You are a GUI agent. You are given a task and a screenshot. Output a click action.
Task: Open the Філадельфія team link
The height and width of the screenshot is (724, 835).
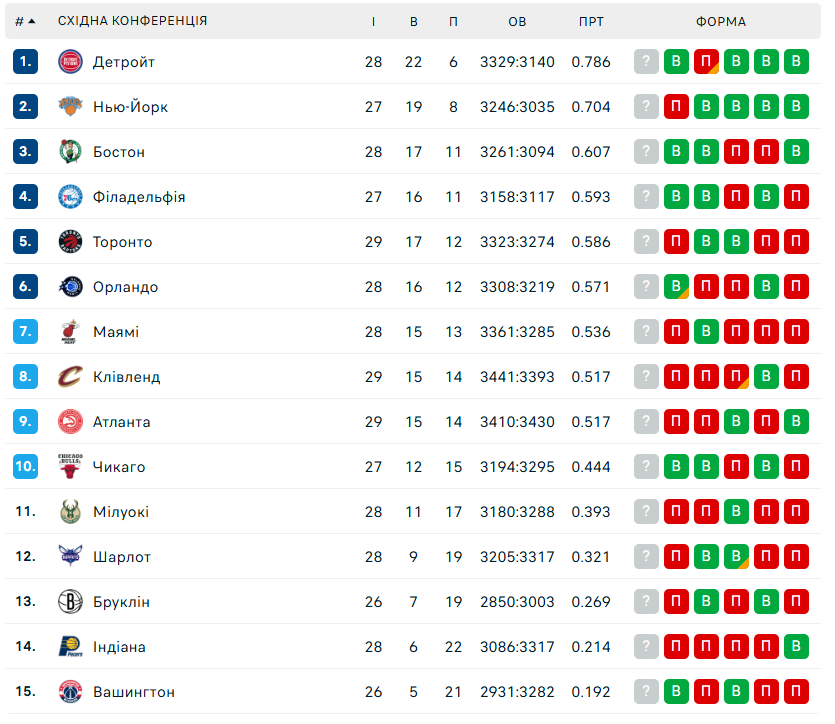(139, 197)
